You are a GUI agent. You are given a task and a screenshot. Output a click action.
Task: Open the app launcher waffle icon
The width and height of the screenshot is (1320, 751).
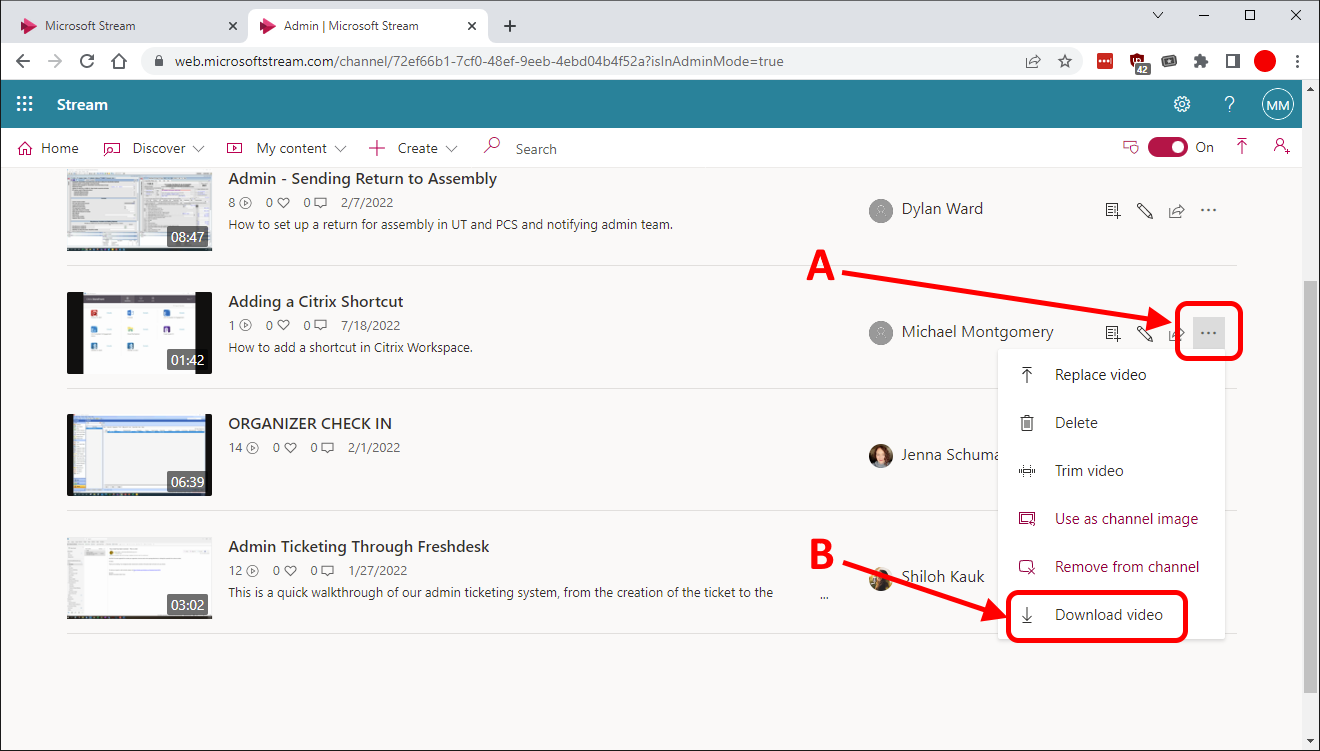click(25, 104)
